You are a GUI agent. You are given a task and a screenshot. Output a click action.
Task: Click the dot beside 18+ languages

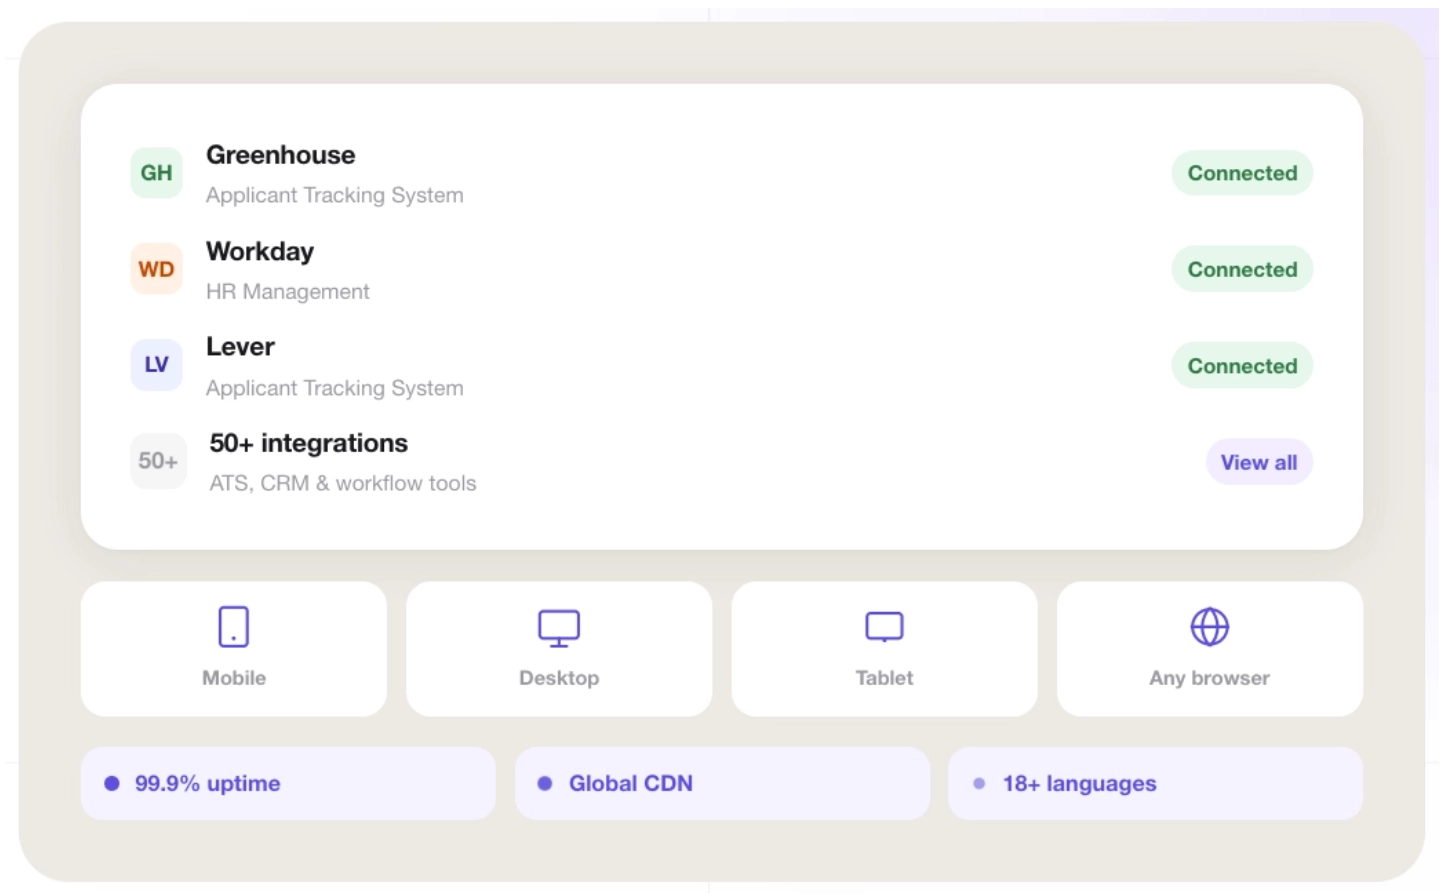[x=979, y=784]
